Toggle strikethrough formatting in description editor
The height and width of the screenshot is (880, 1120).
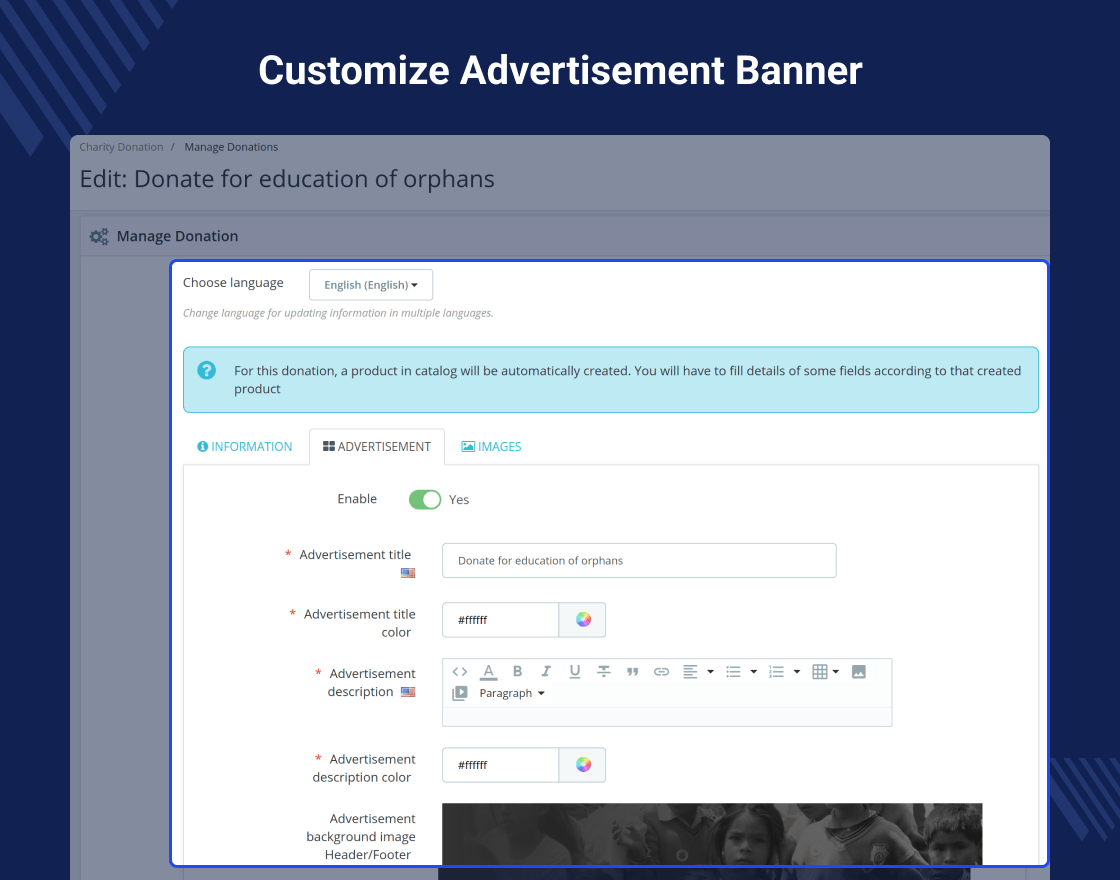click(604, 671)
